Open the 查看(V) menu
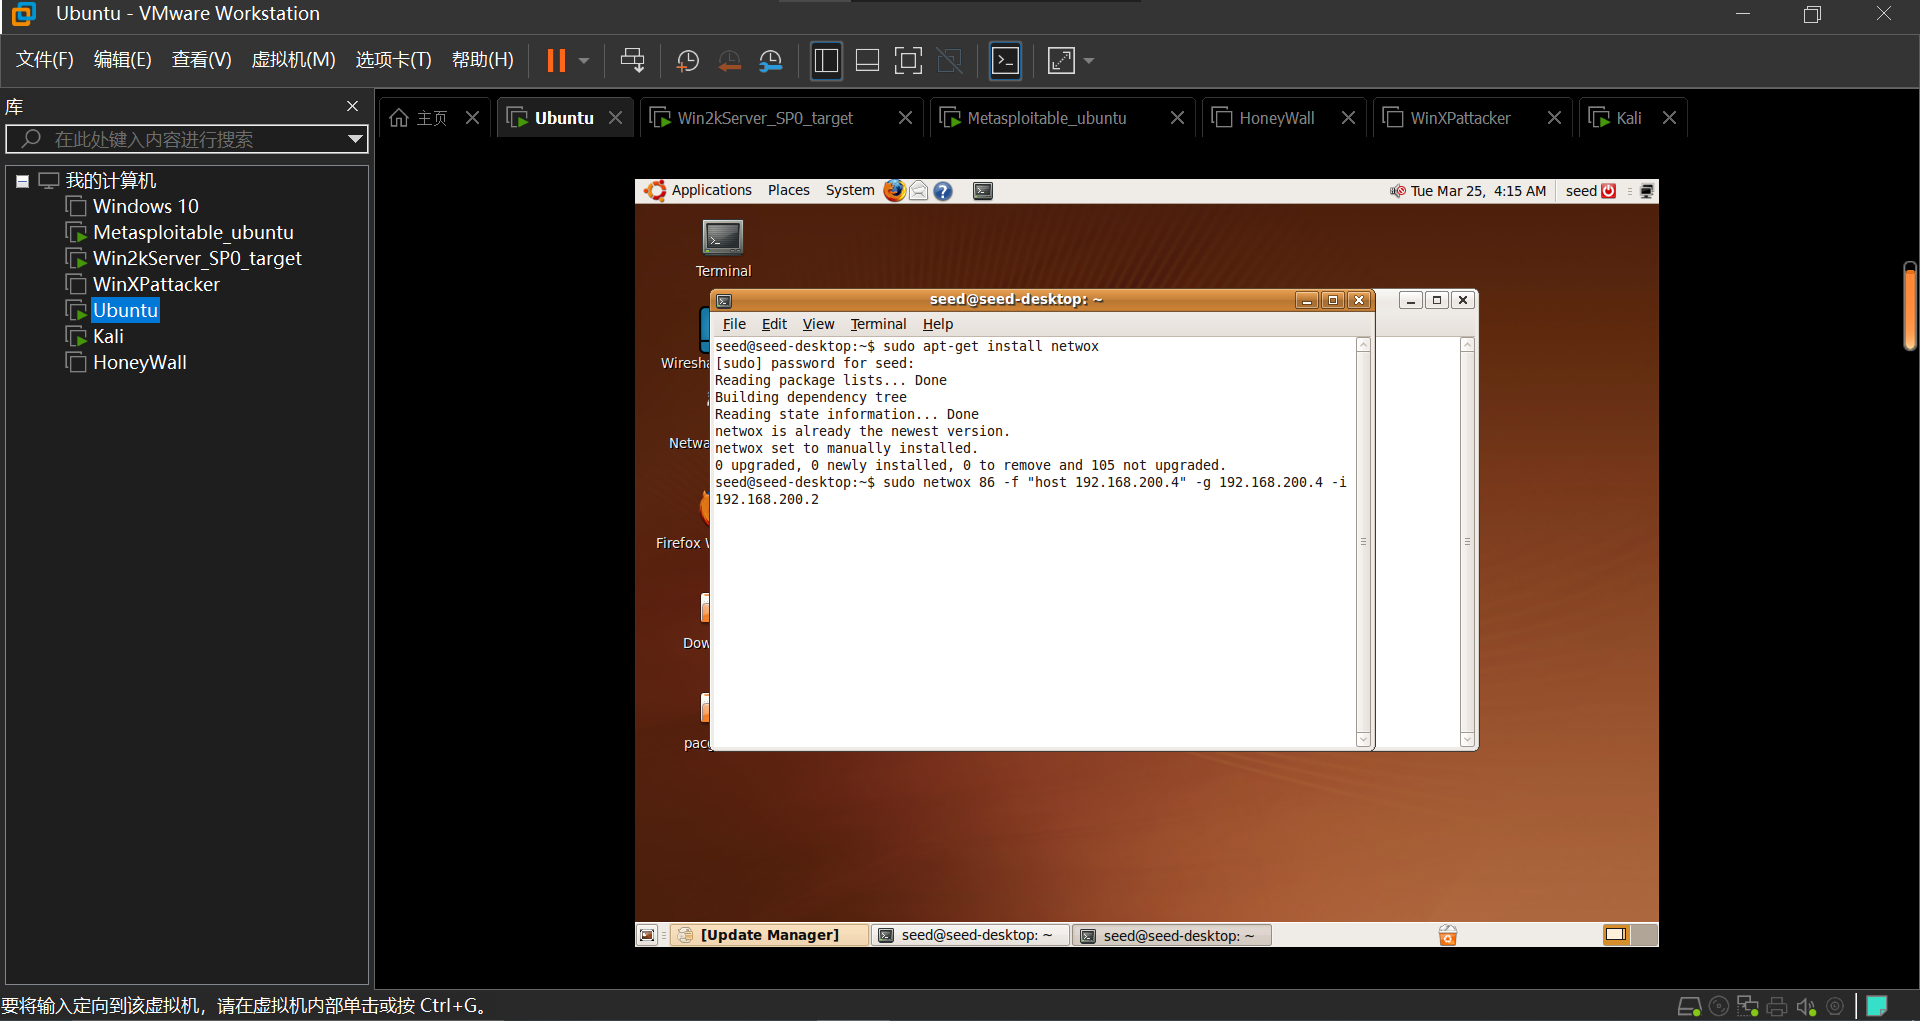Image resolution: width=1920 pixels, height=1021 pixels. pos(201,60)
